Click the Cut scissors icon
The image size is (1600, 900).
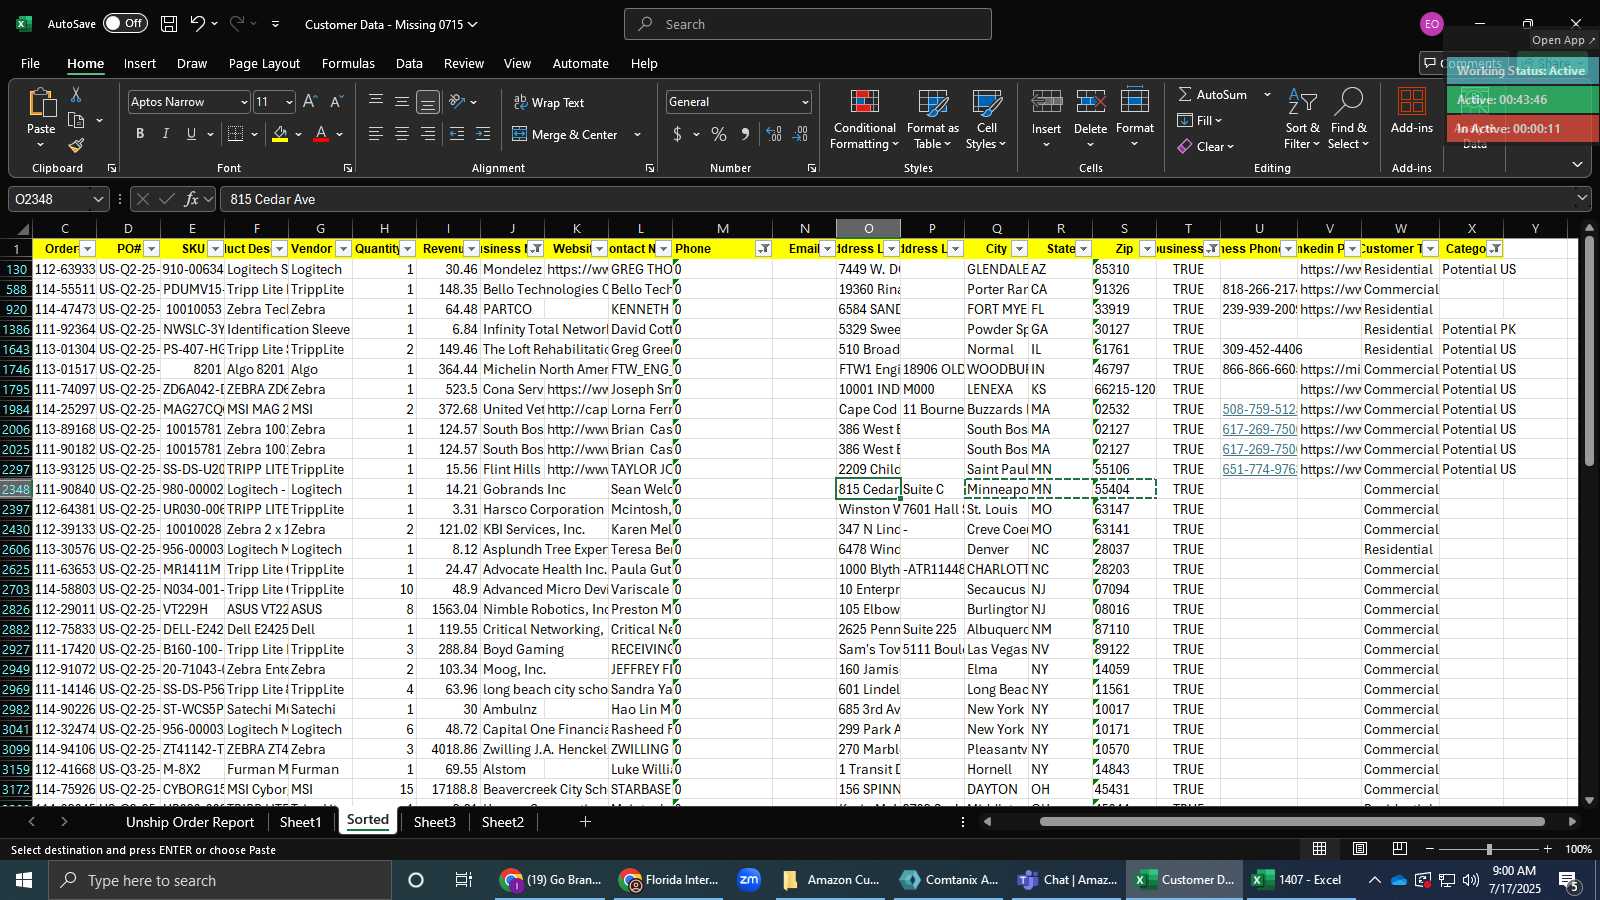(76, 94)
